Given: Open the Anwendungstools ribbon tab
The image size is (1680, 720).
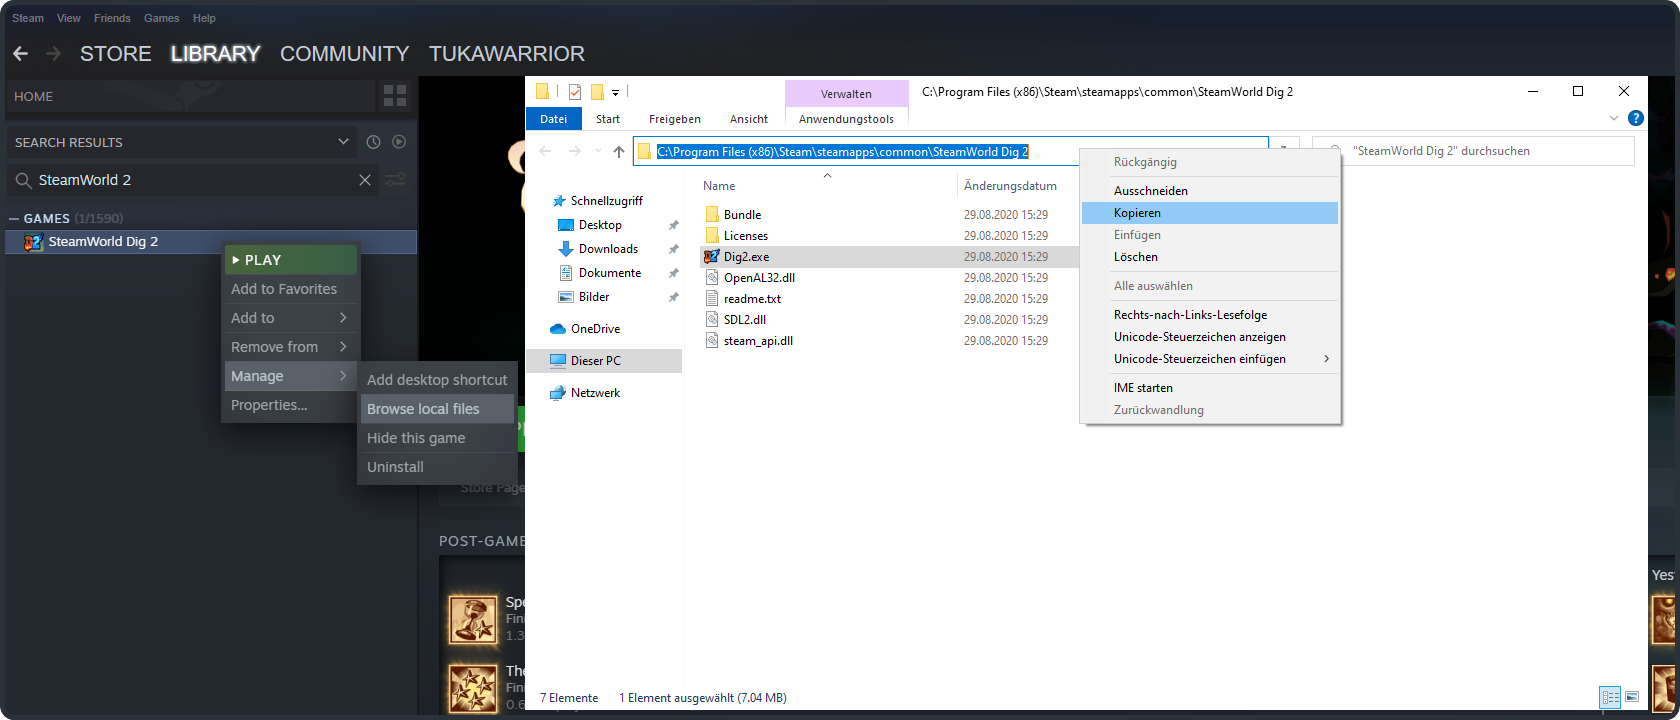Looking at the screenshot, I should pyautogui.click(x=846, y=119).
